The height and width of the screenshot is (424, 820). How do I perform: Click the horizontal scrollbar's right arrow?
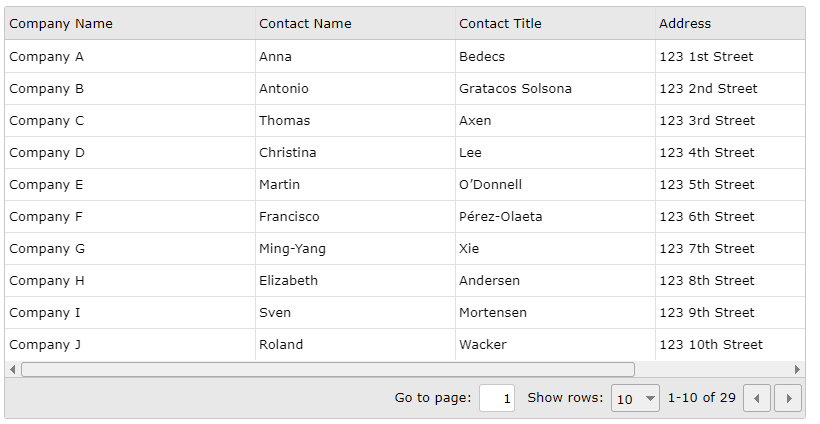[797, 370]
